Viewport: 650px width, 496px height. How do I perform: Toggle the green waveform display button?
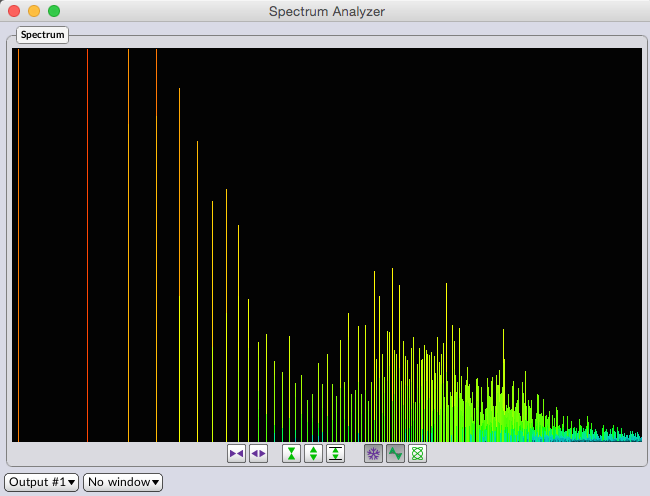[x=395, y=454]
